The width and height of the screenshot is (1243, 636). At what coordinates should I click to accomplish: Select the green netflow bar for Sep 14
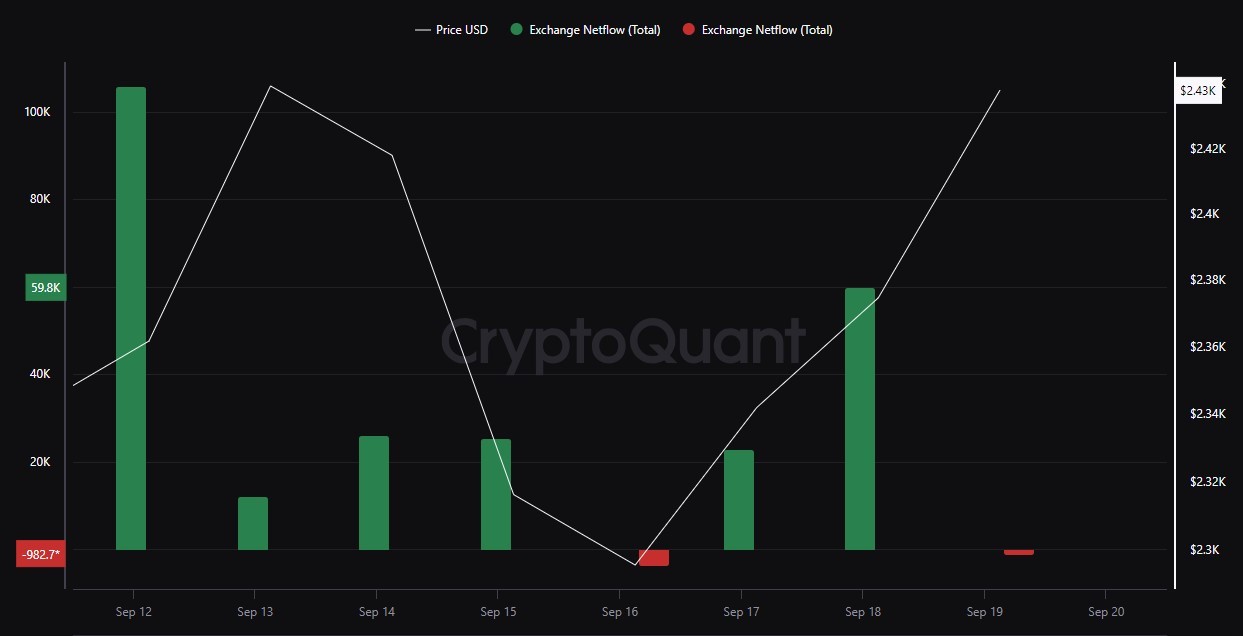[374, 493]
